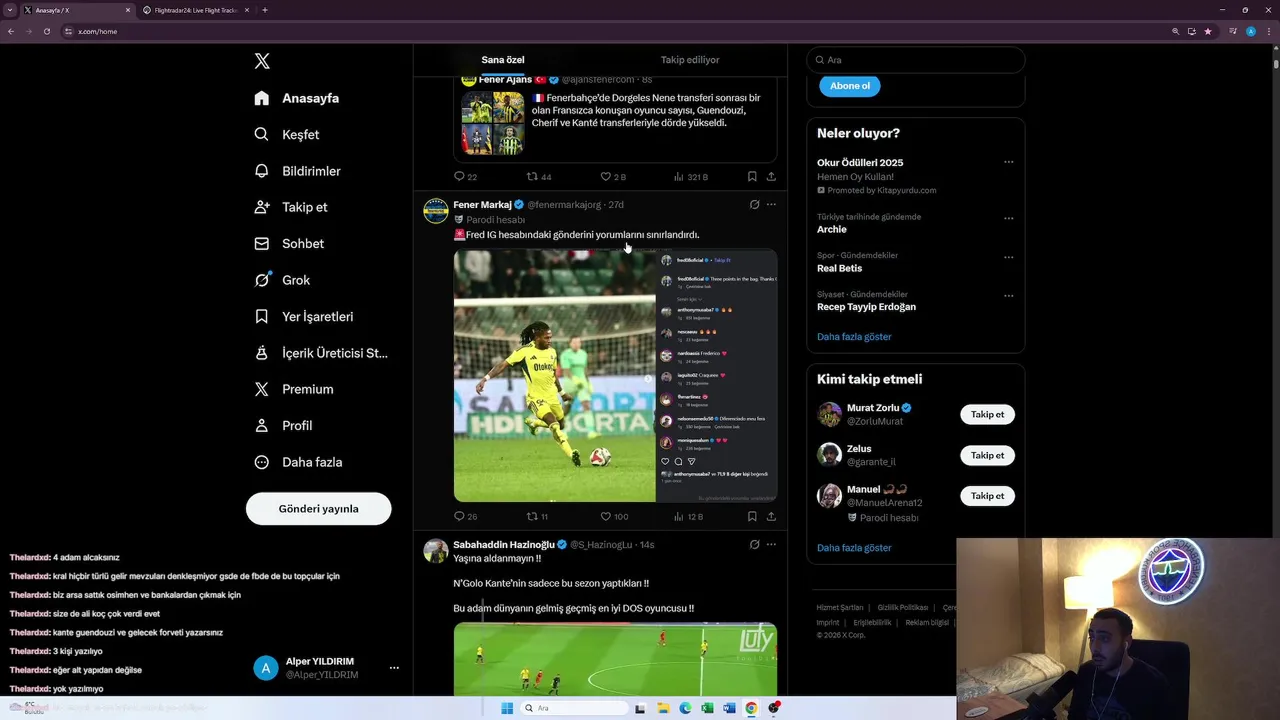Open Fred football photo in Fener Markaj post

coord(555,375)
